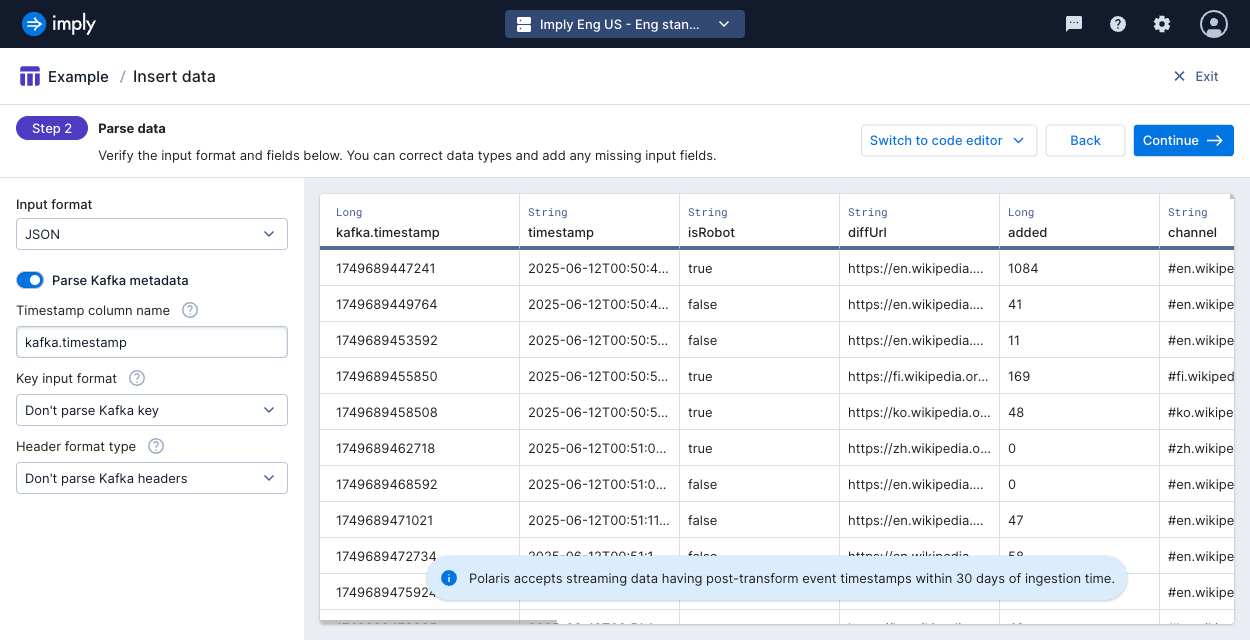Image resolution: width=1250 pixels, height=640 pixels.
Task: Click the Back button
Action: (1085, 140)
